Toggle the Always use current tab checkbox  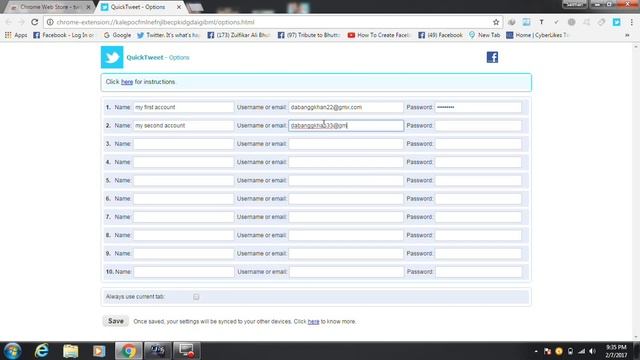196,297
